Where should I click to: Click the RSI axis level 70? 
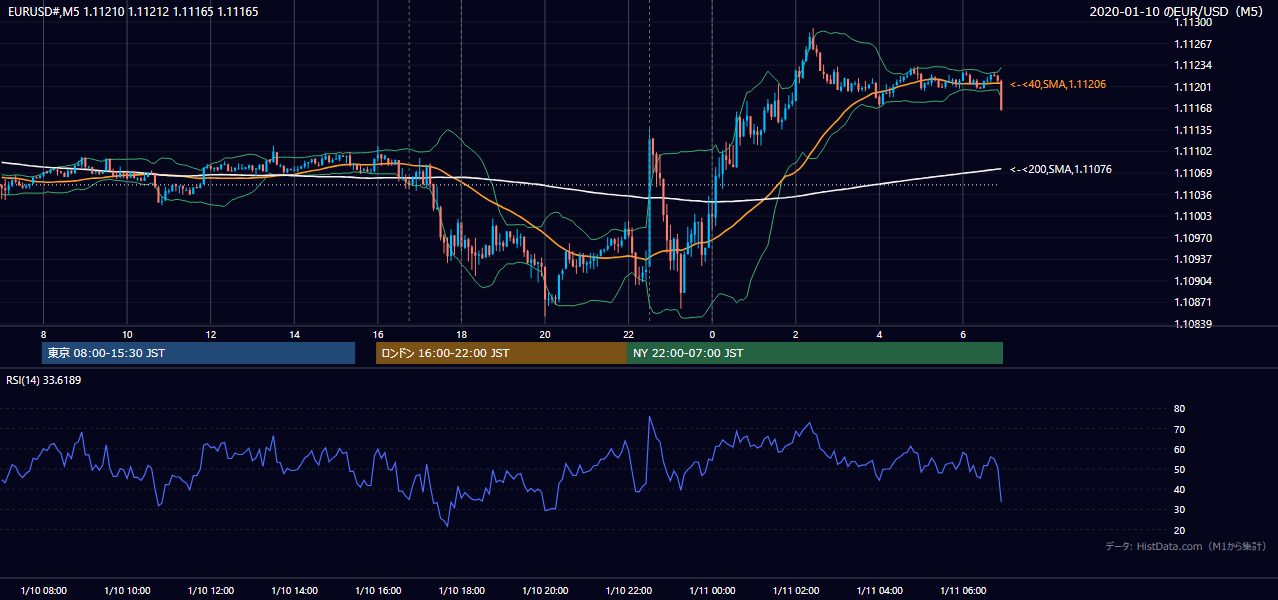point(1179,430)
